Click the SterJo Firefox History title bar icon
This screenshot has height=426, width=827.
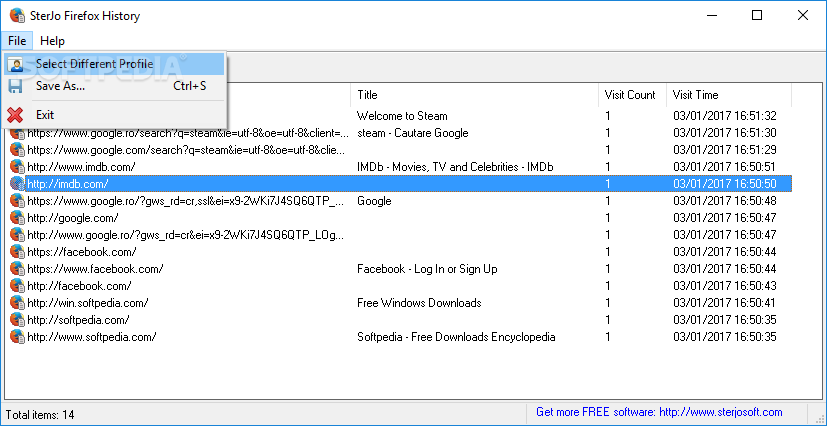pyautogui.click(x=18, y=16)
